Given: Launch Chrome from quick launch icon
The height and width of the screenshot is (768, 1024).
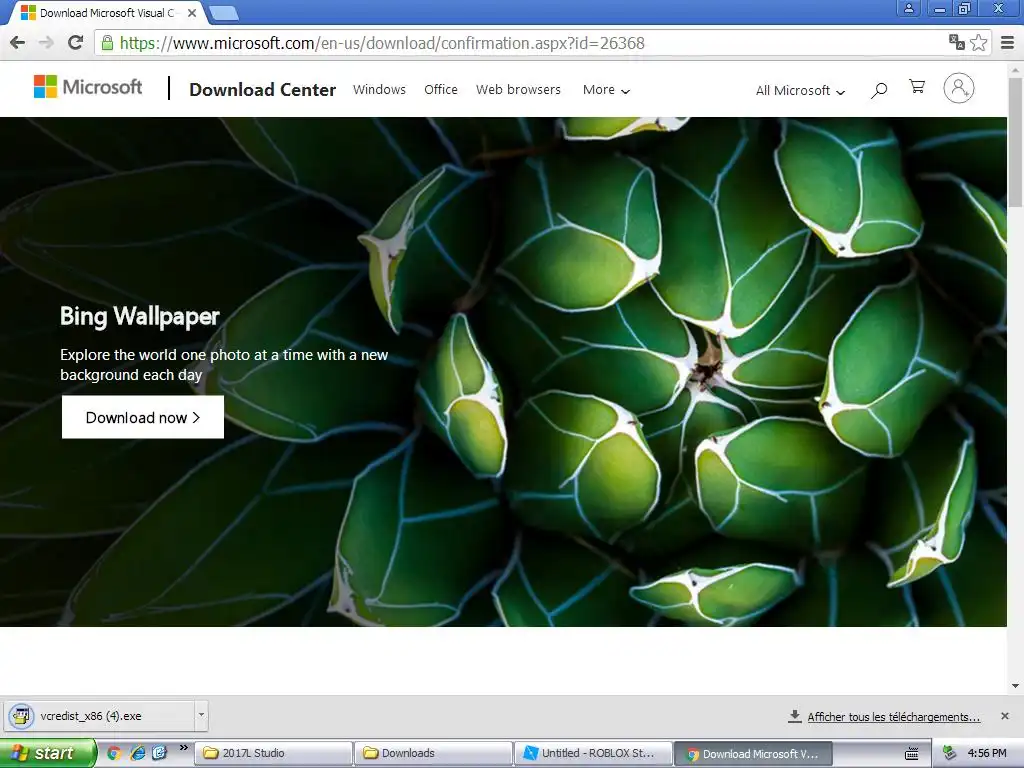Looking at the screenshot, I should (x=114, y=753).
